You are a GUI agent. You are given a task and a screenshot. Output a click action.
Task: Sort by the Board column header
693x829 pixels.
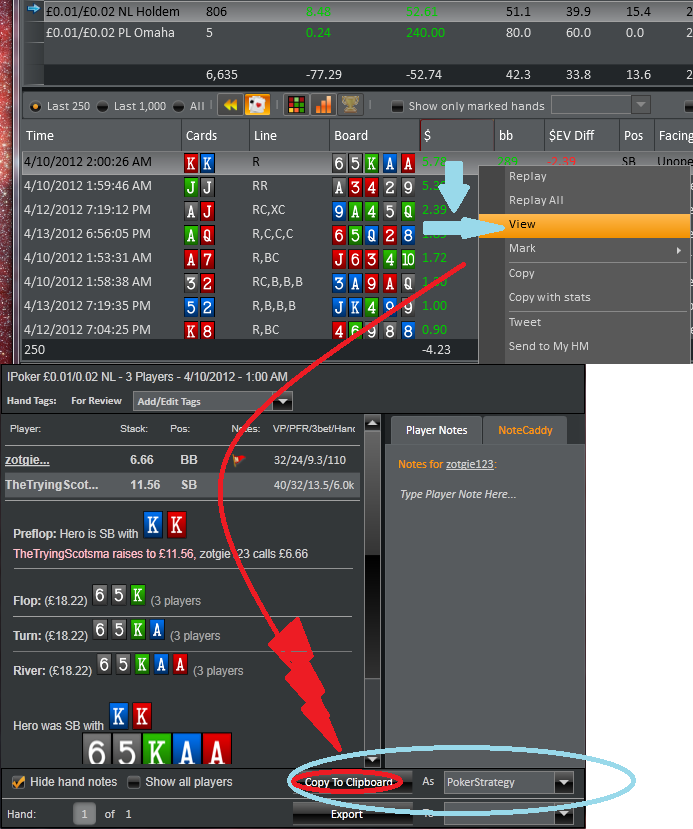tap(374, 135)
